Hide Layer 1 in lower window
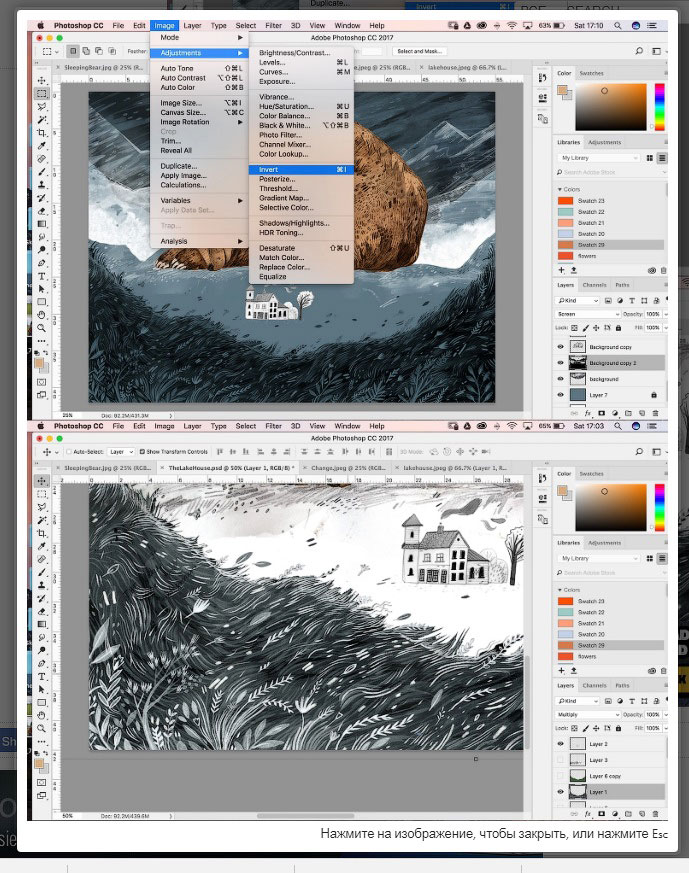The height and width of the screenshot is (873, 689). pyautogui.click(x=560, y=792)
